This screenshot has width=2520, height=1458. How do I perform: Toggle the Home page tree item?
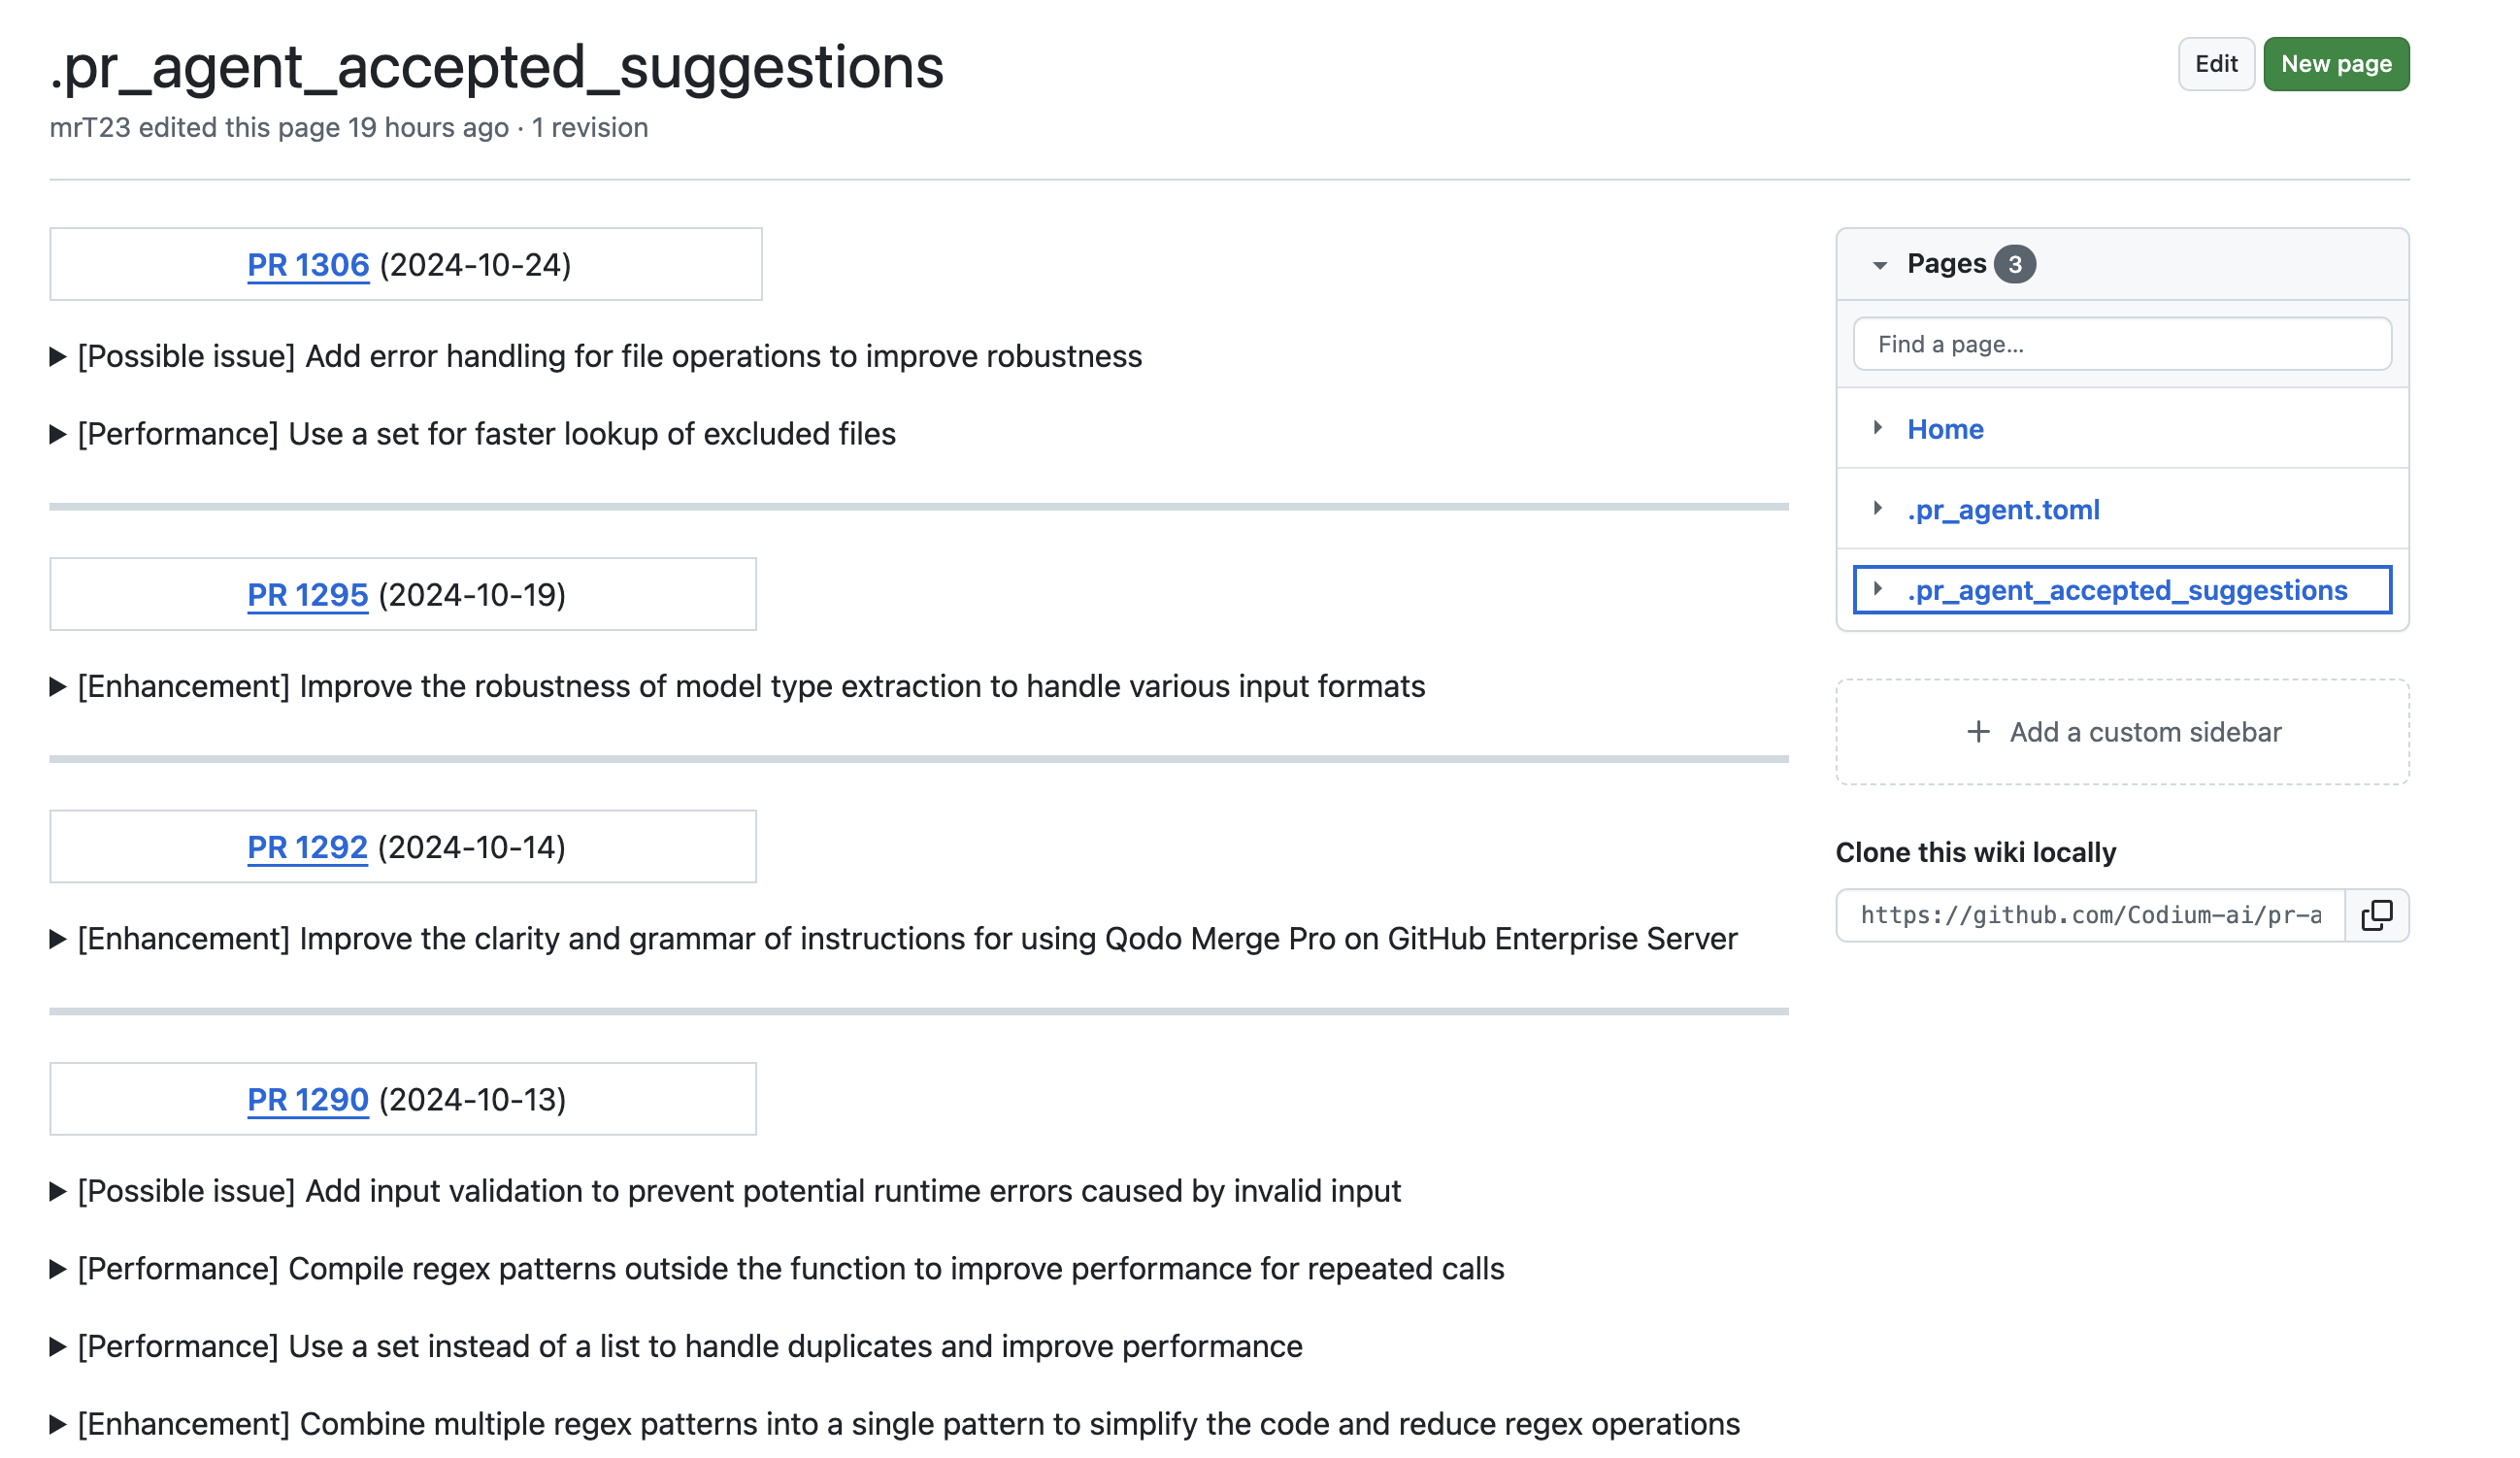pos(1877,427)
